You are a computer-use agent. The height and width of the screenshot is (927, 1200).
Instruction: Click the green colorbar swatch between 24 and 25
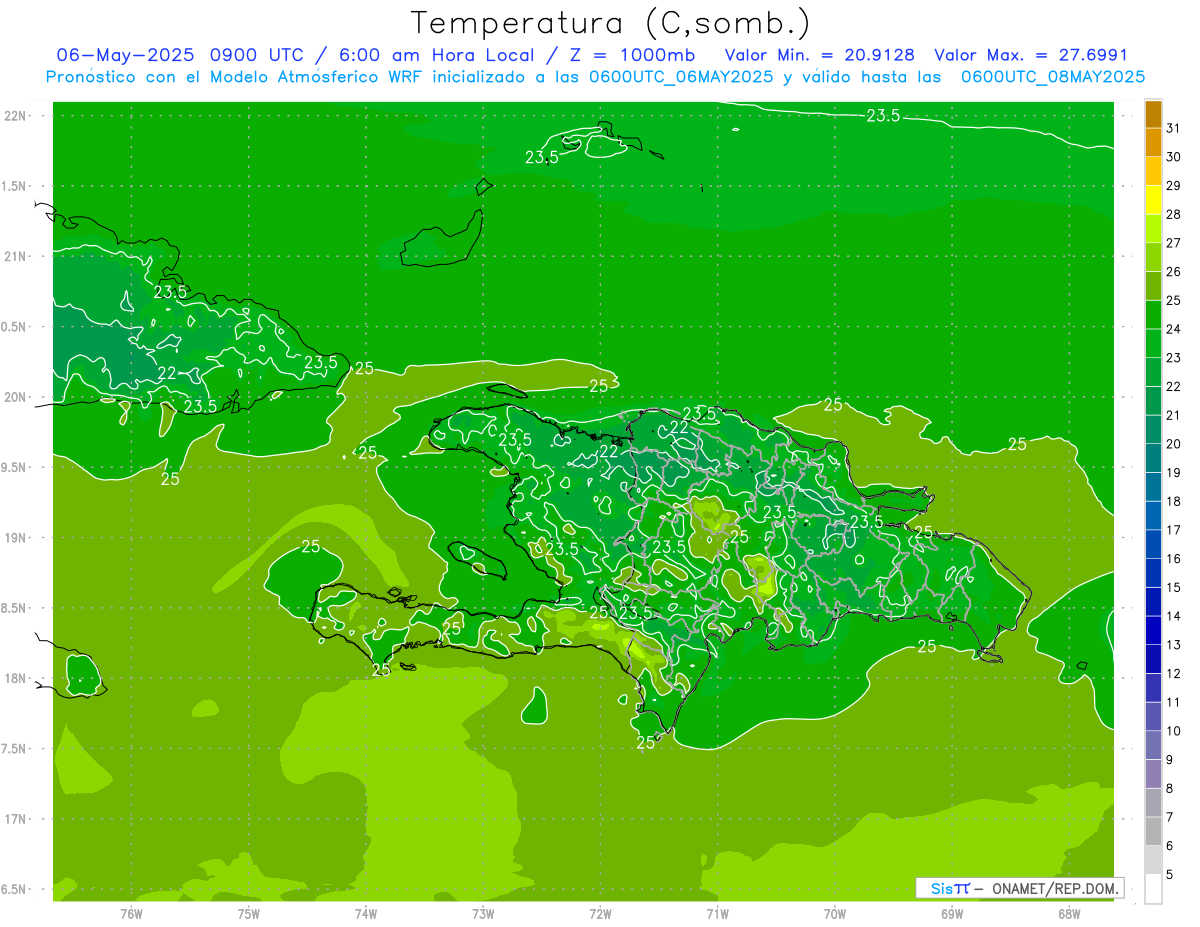pos(1153,315)
